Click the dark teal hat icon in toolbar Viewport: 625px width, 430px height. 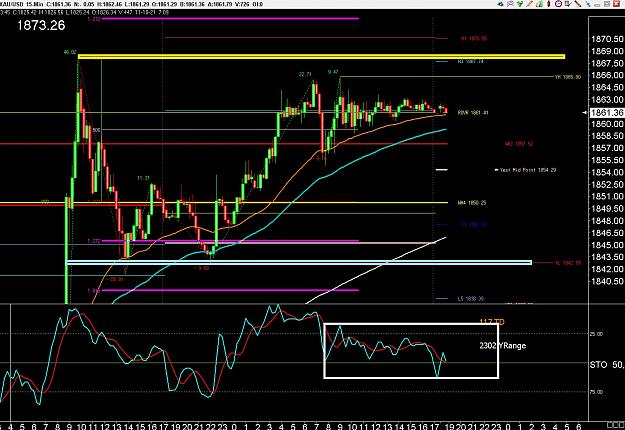[x=500, y=4]
